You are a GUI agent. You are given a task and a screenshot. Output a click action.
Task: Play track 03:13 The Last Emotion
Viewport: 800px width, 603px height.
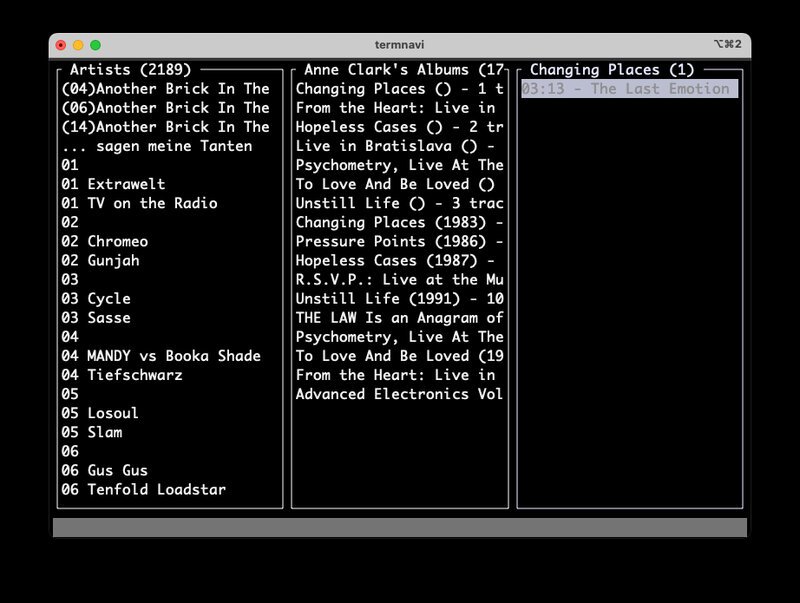tap(630, 89)
